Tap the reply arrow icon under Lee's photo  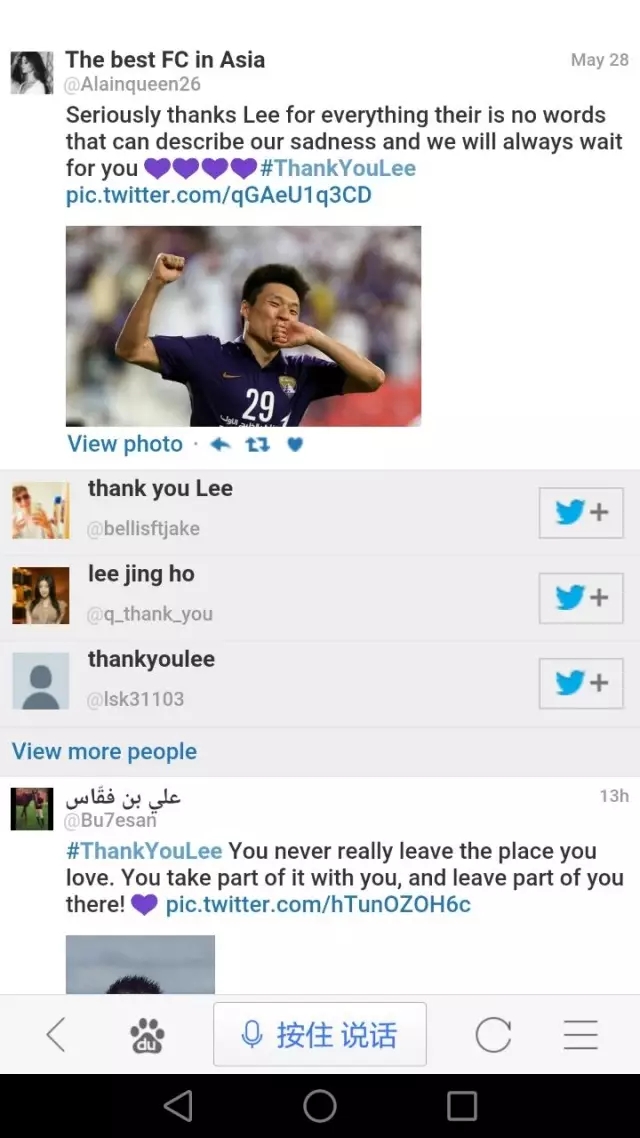220,444
